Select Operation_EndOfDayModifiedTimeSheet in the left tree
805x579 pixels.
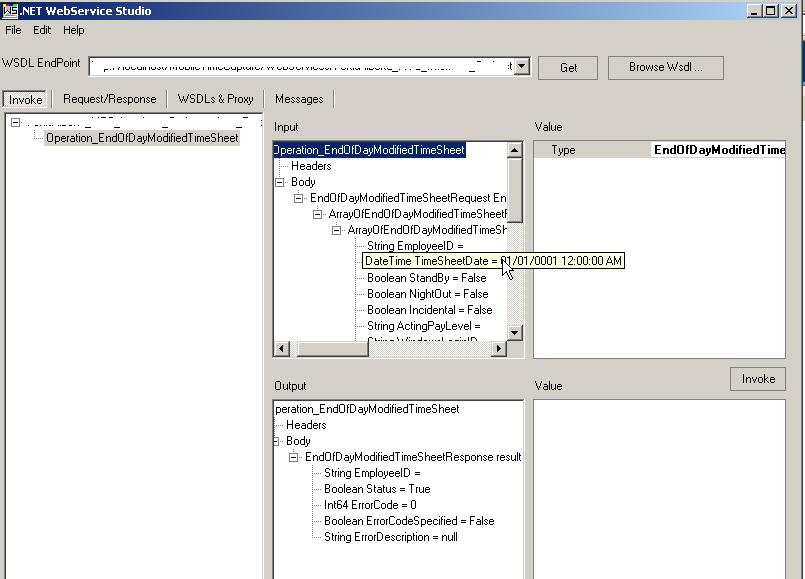coord(142,138)
